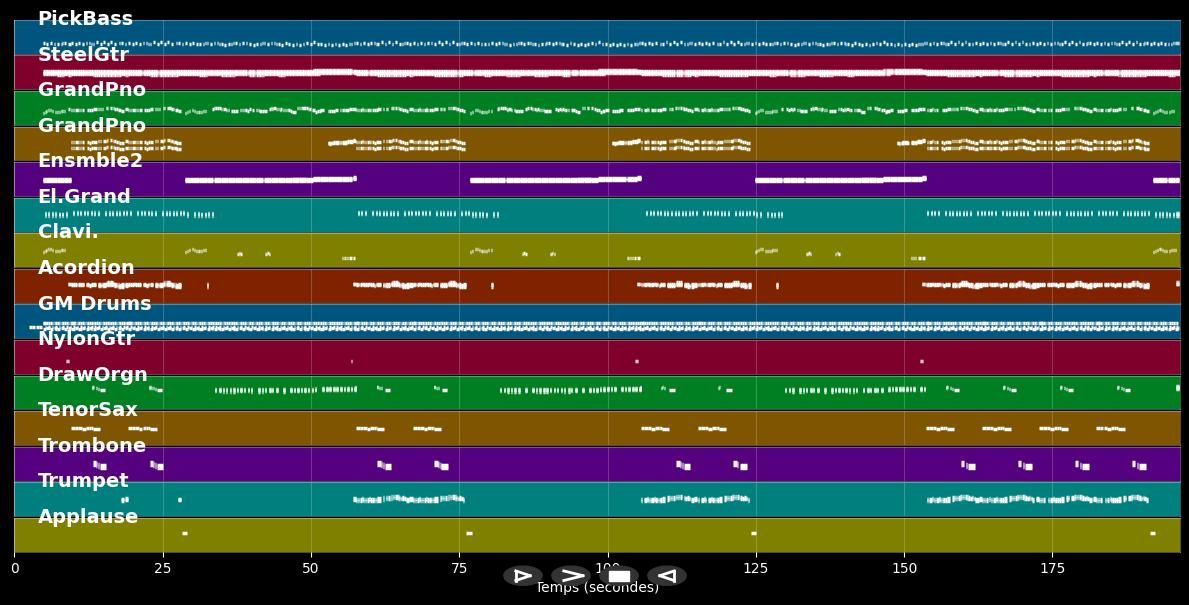Select the Acordion track label

(x=86, y=268)
